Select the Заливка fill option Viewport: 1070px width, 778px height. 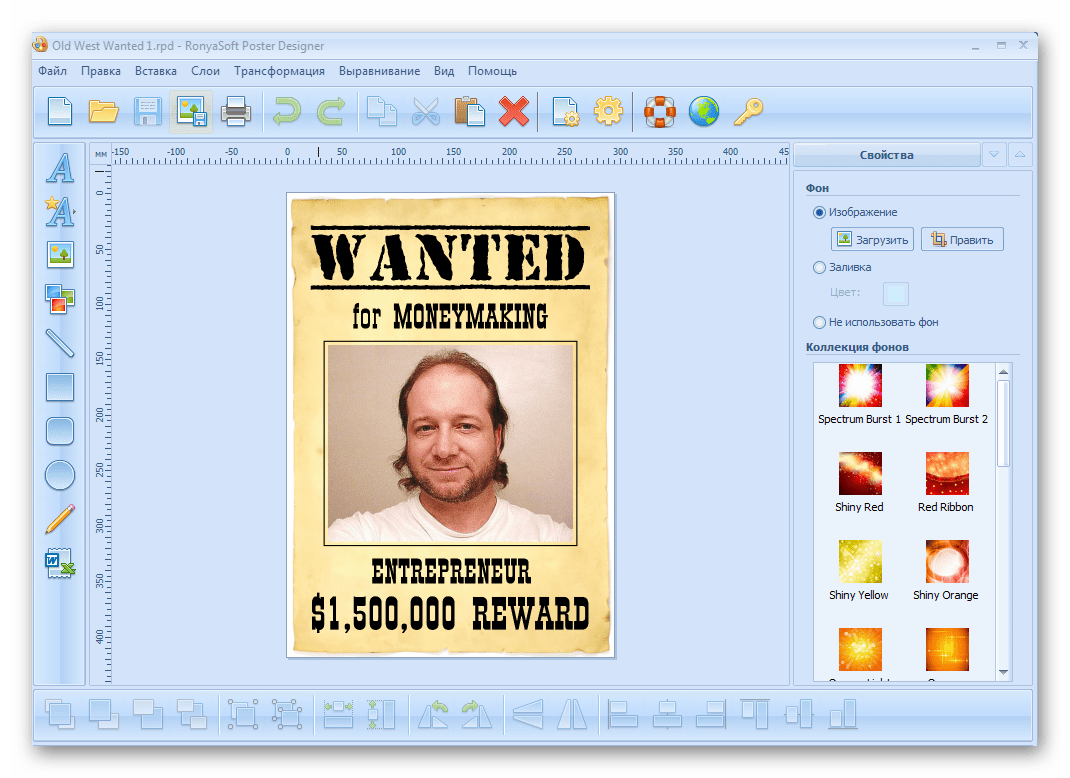coord(820,267)
